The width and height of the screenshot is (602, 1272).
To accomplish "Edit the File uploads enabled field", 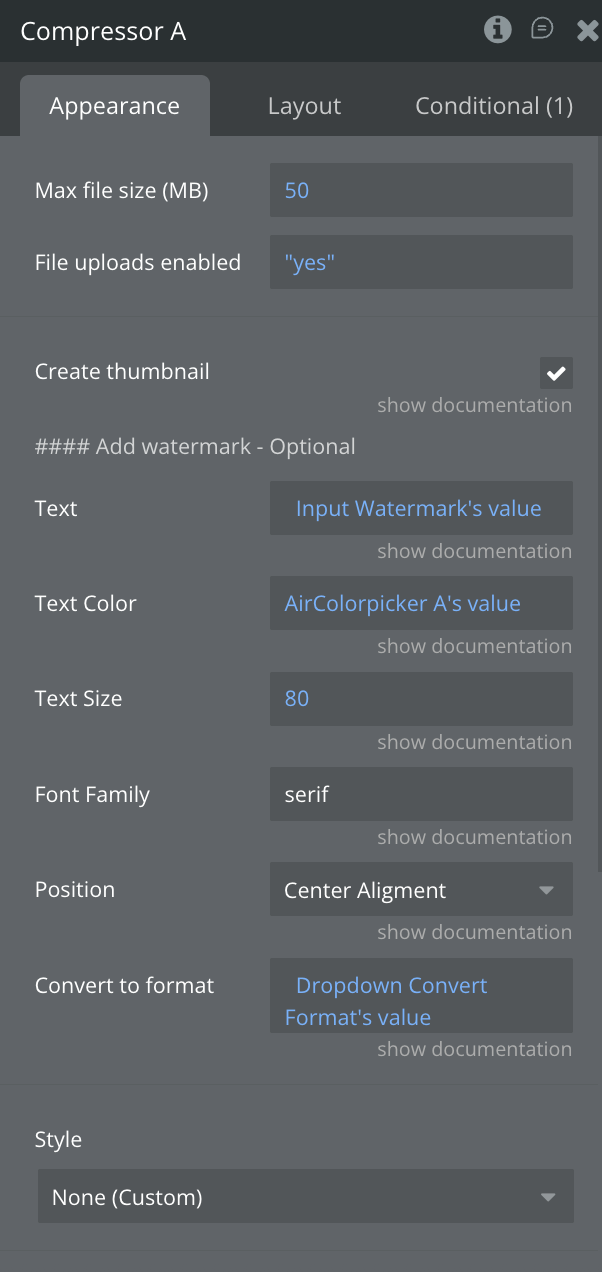I will tap(421, 263).
